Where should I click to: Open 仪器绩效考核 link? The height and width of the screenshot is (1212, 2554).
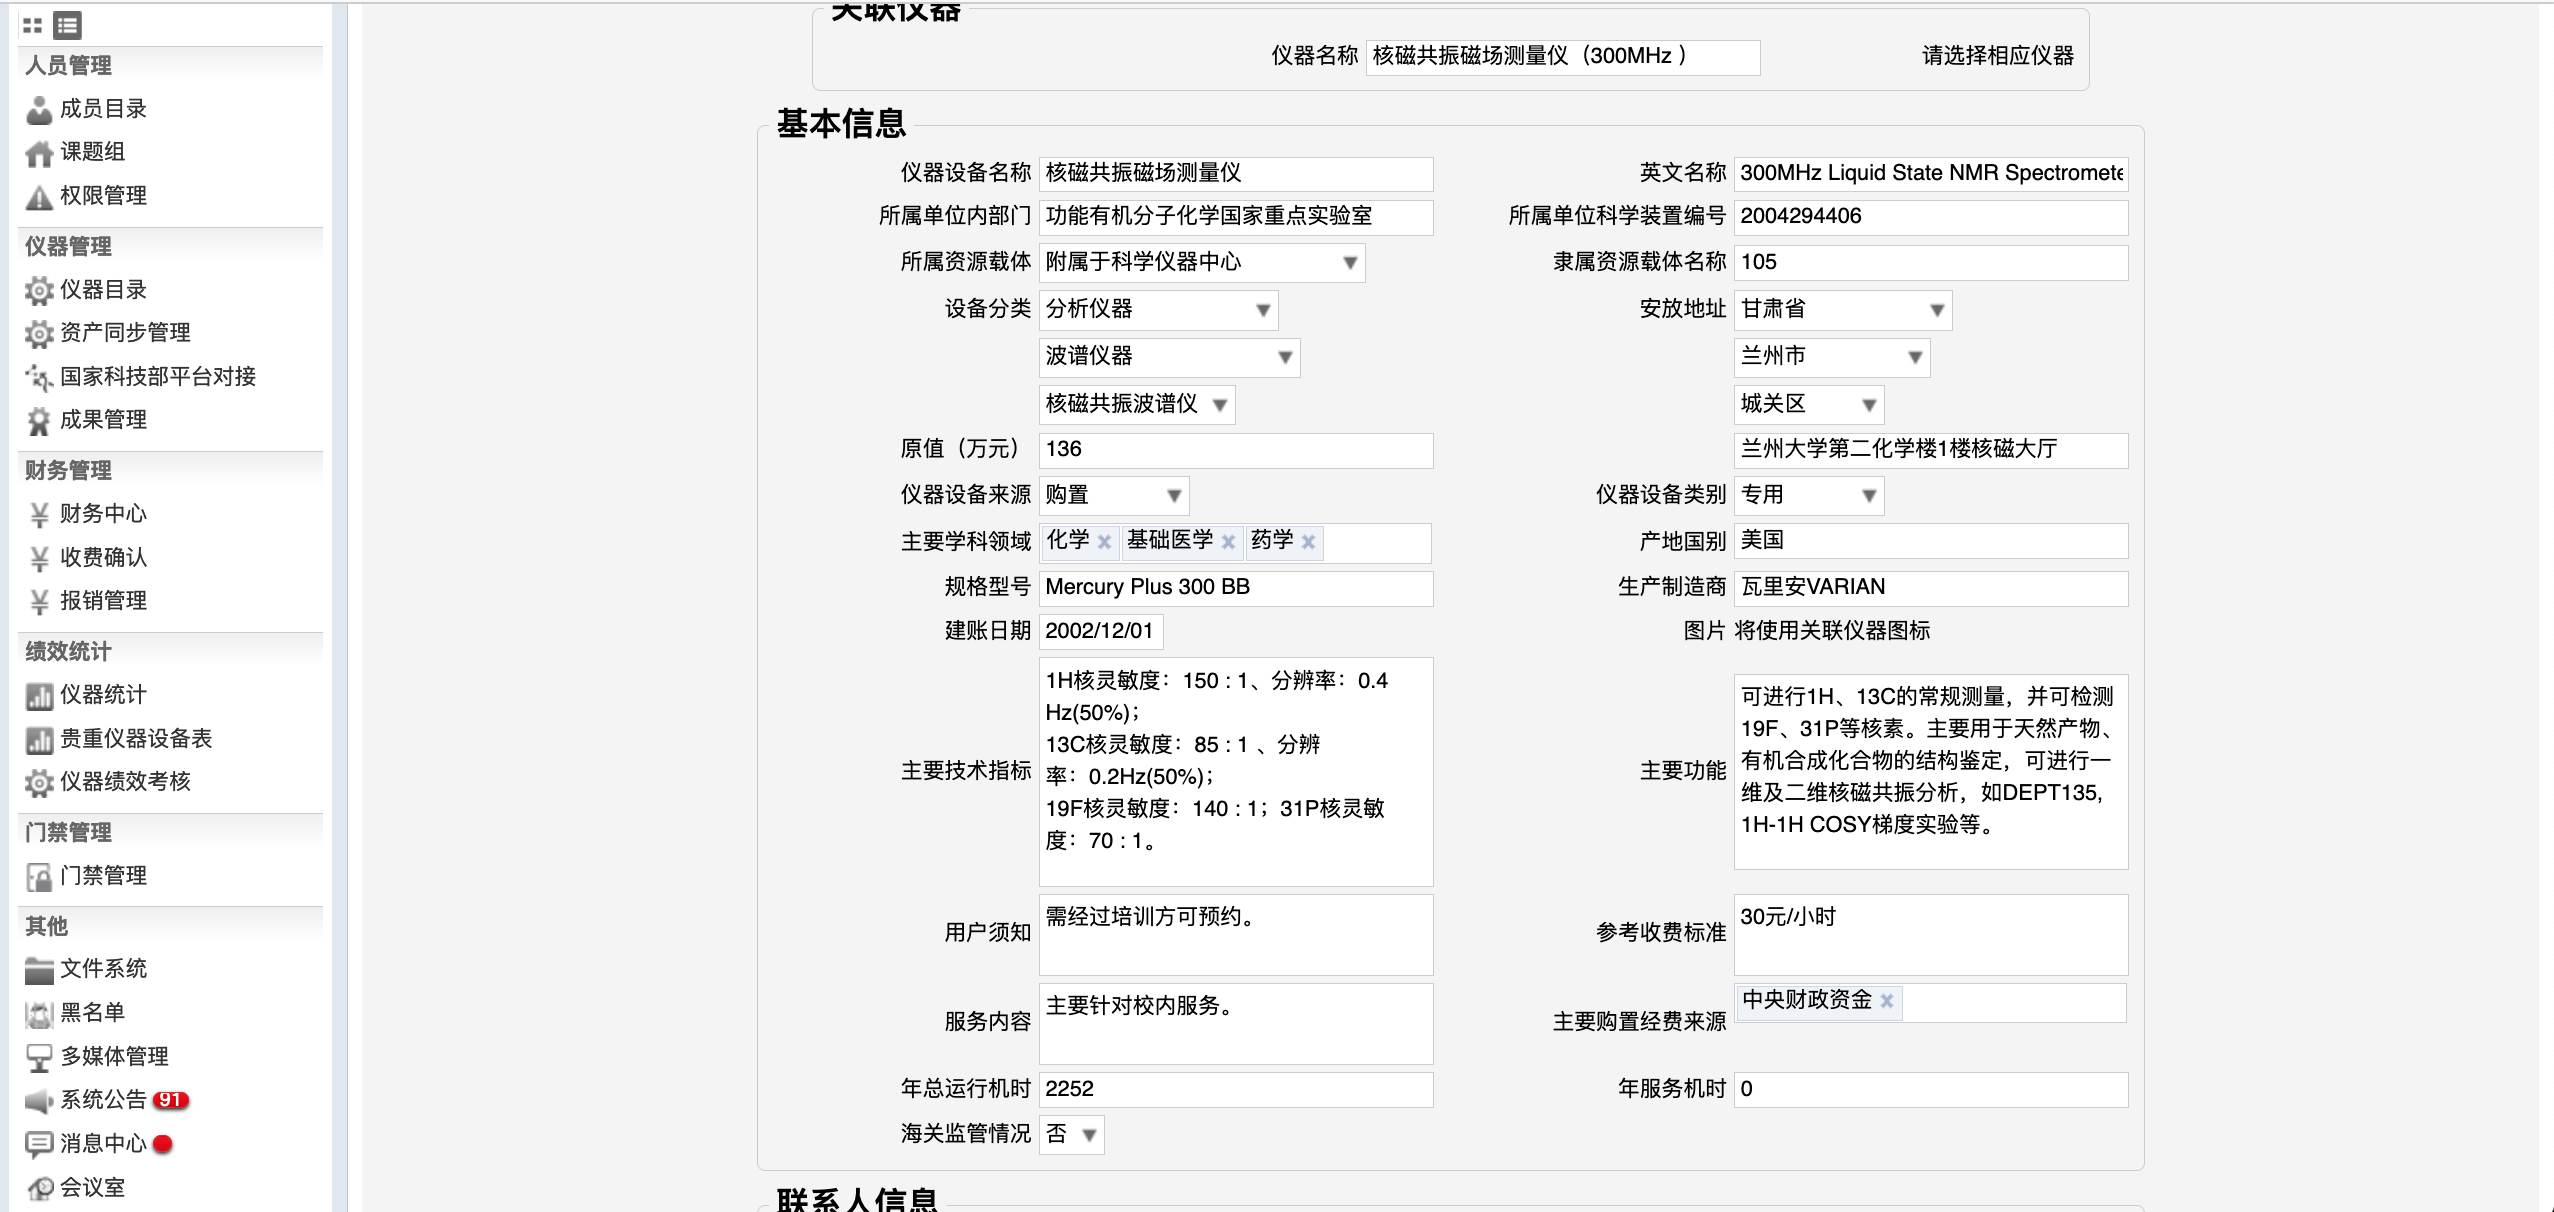(125, 782)
